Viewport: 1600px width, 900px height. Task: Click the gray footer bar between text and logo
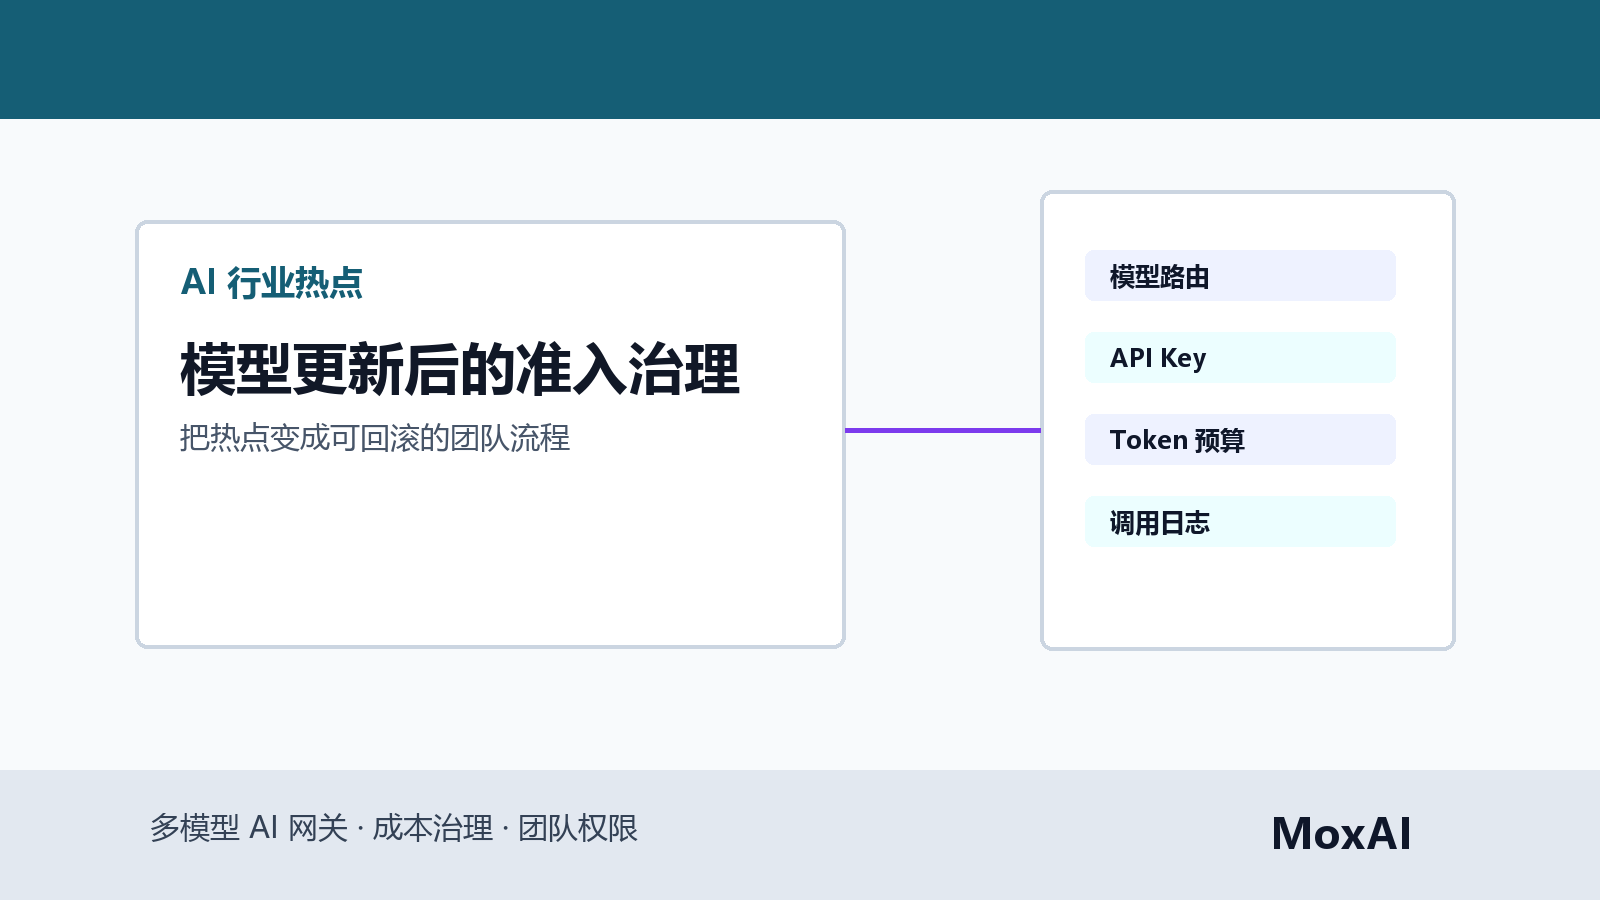coord(955,834)
